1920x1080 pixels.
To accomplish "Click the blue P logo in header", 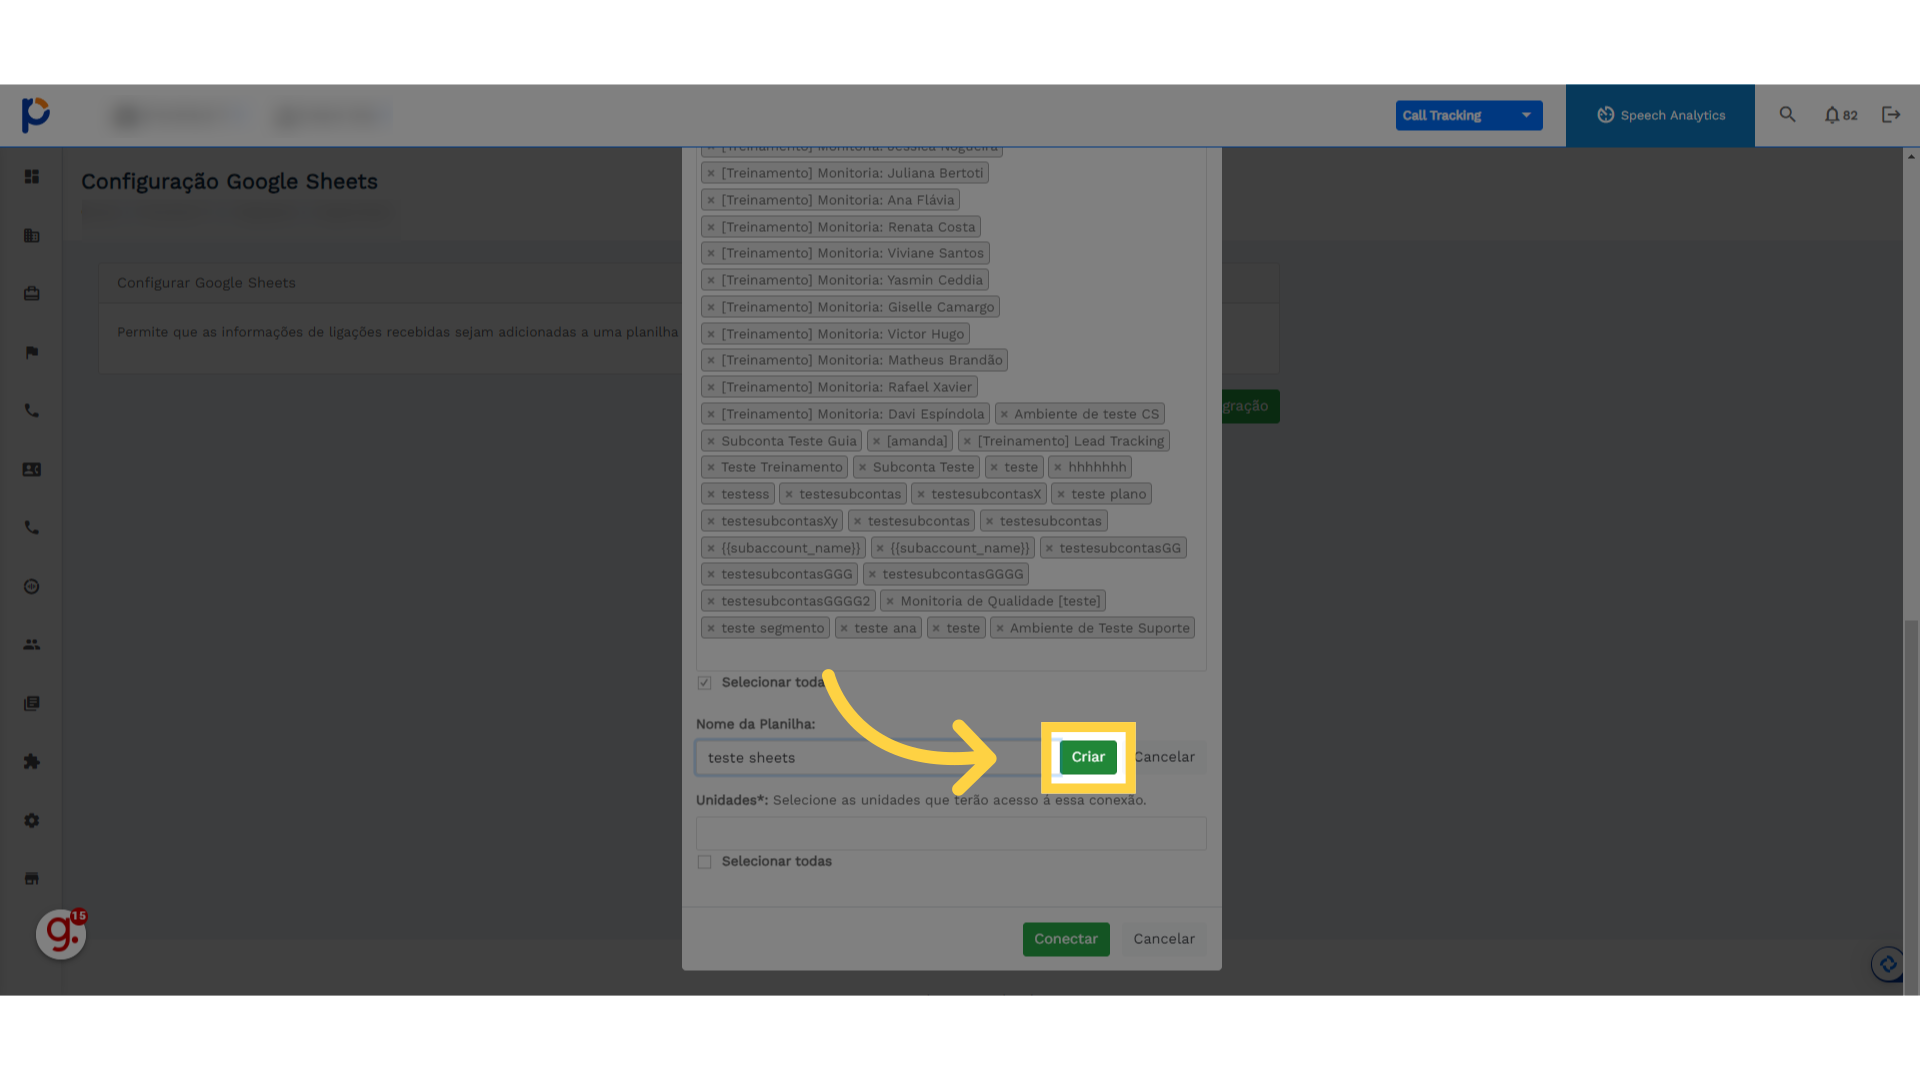I will (36, 115).
